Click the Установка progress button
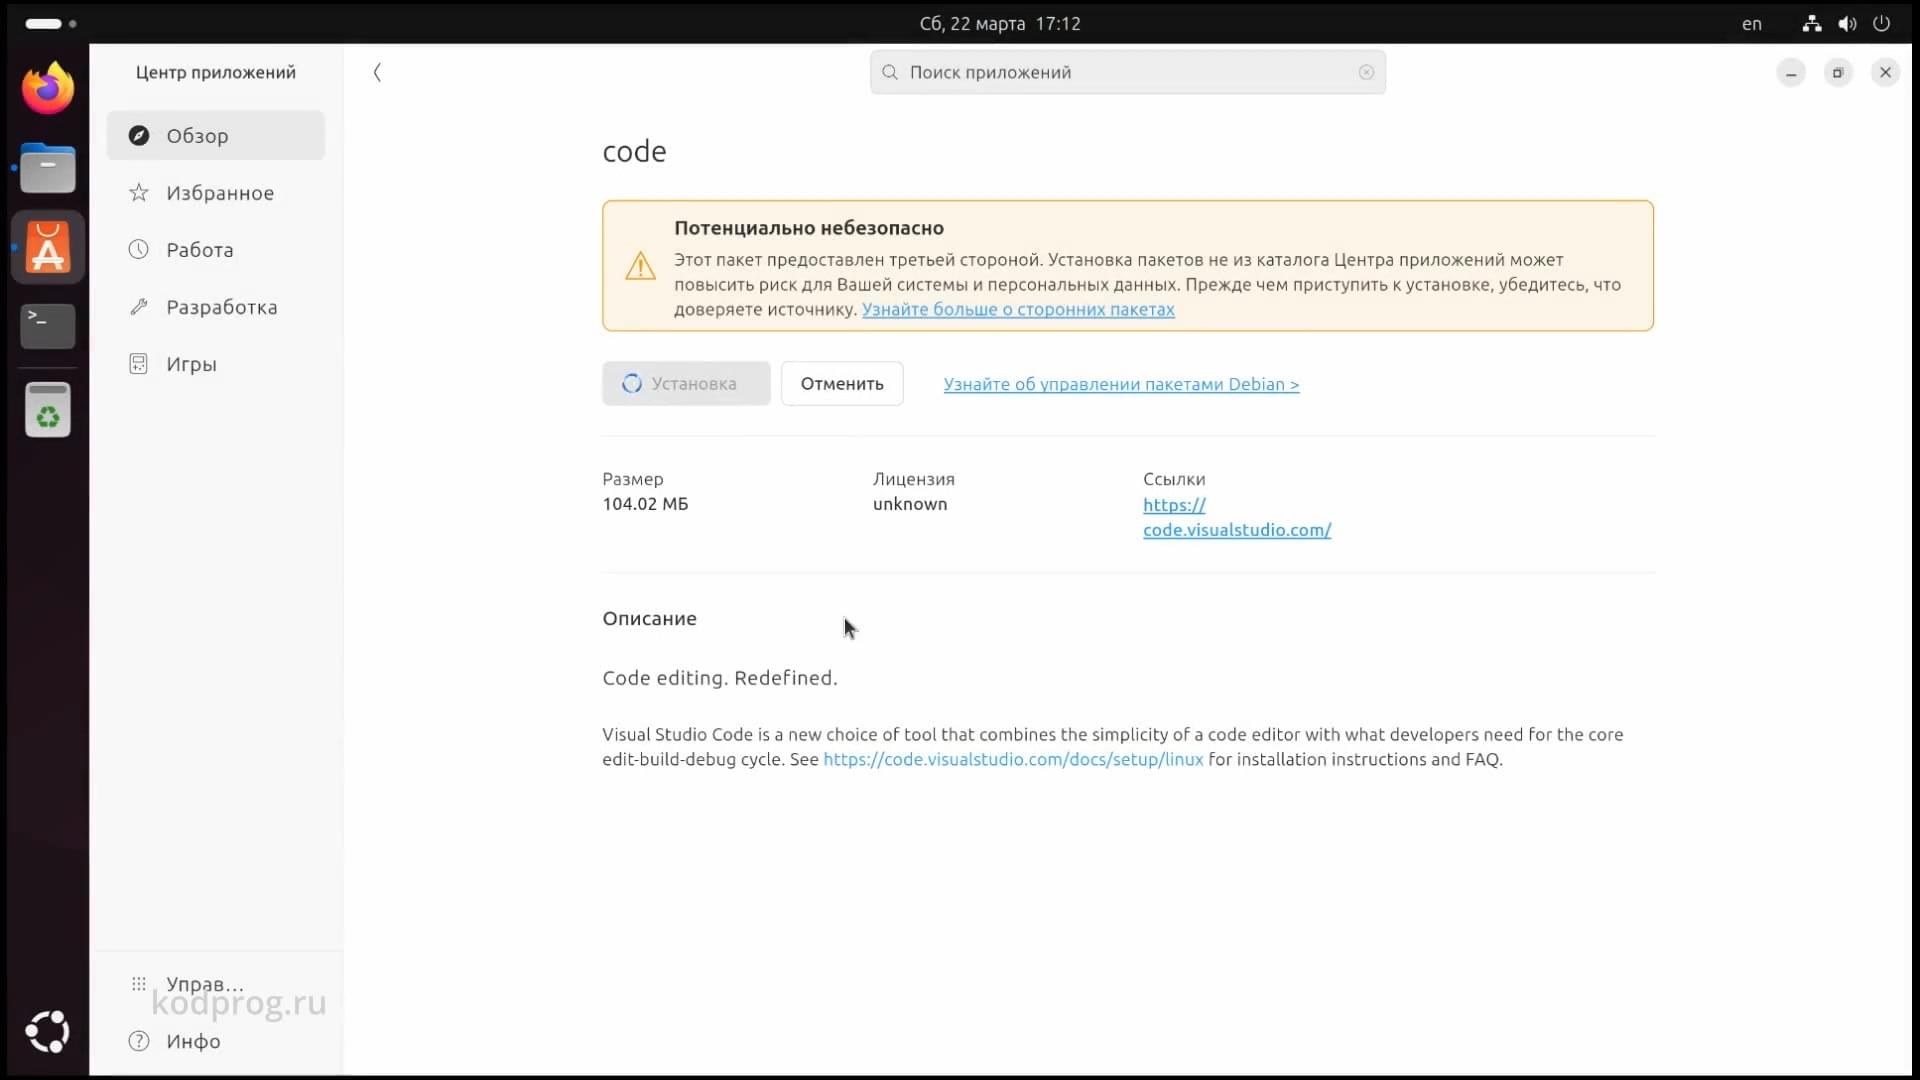The height and width of the screenshot is (1080, 1920). coord(686,384)
